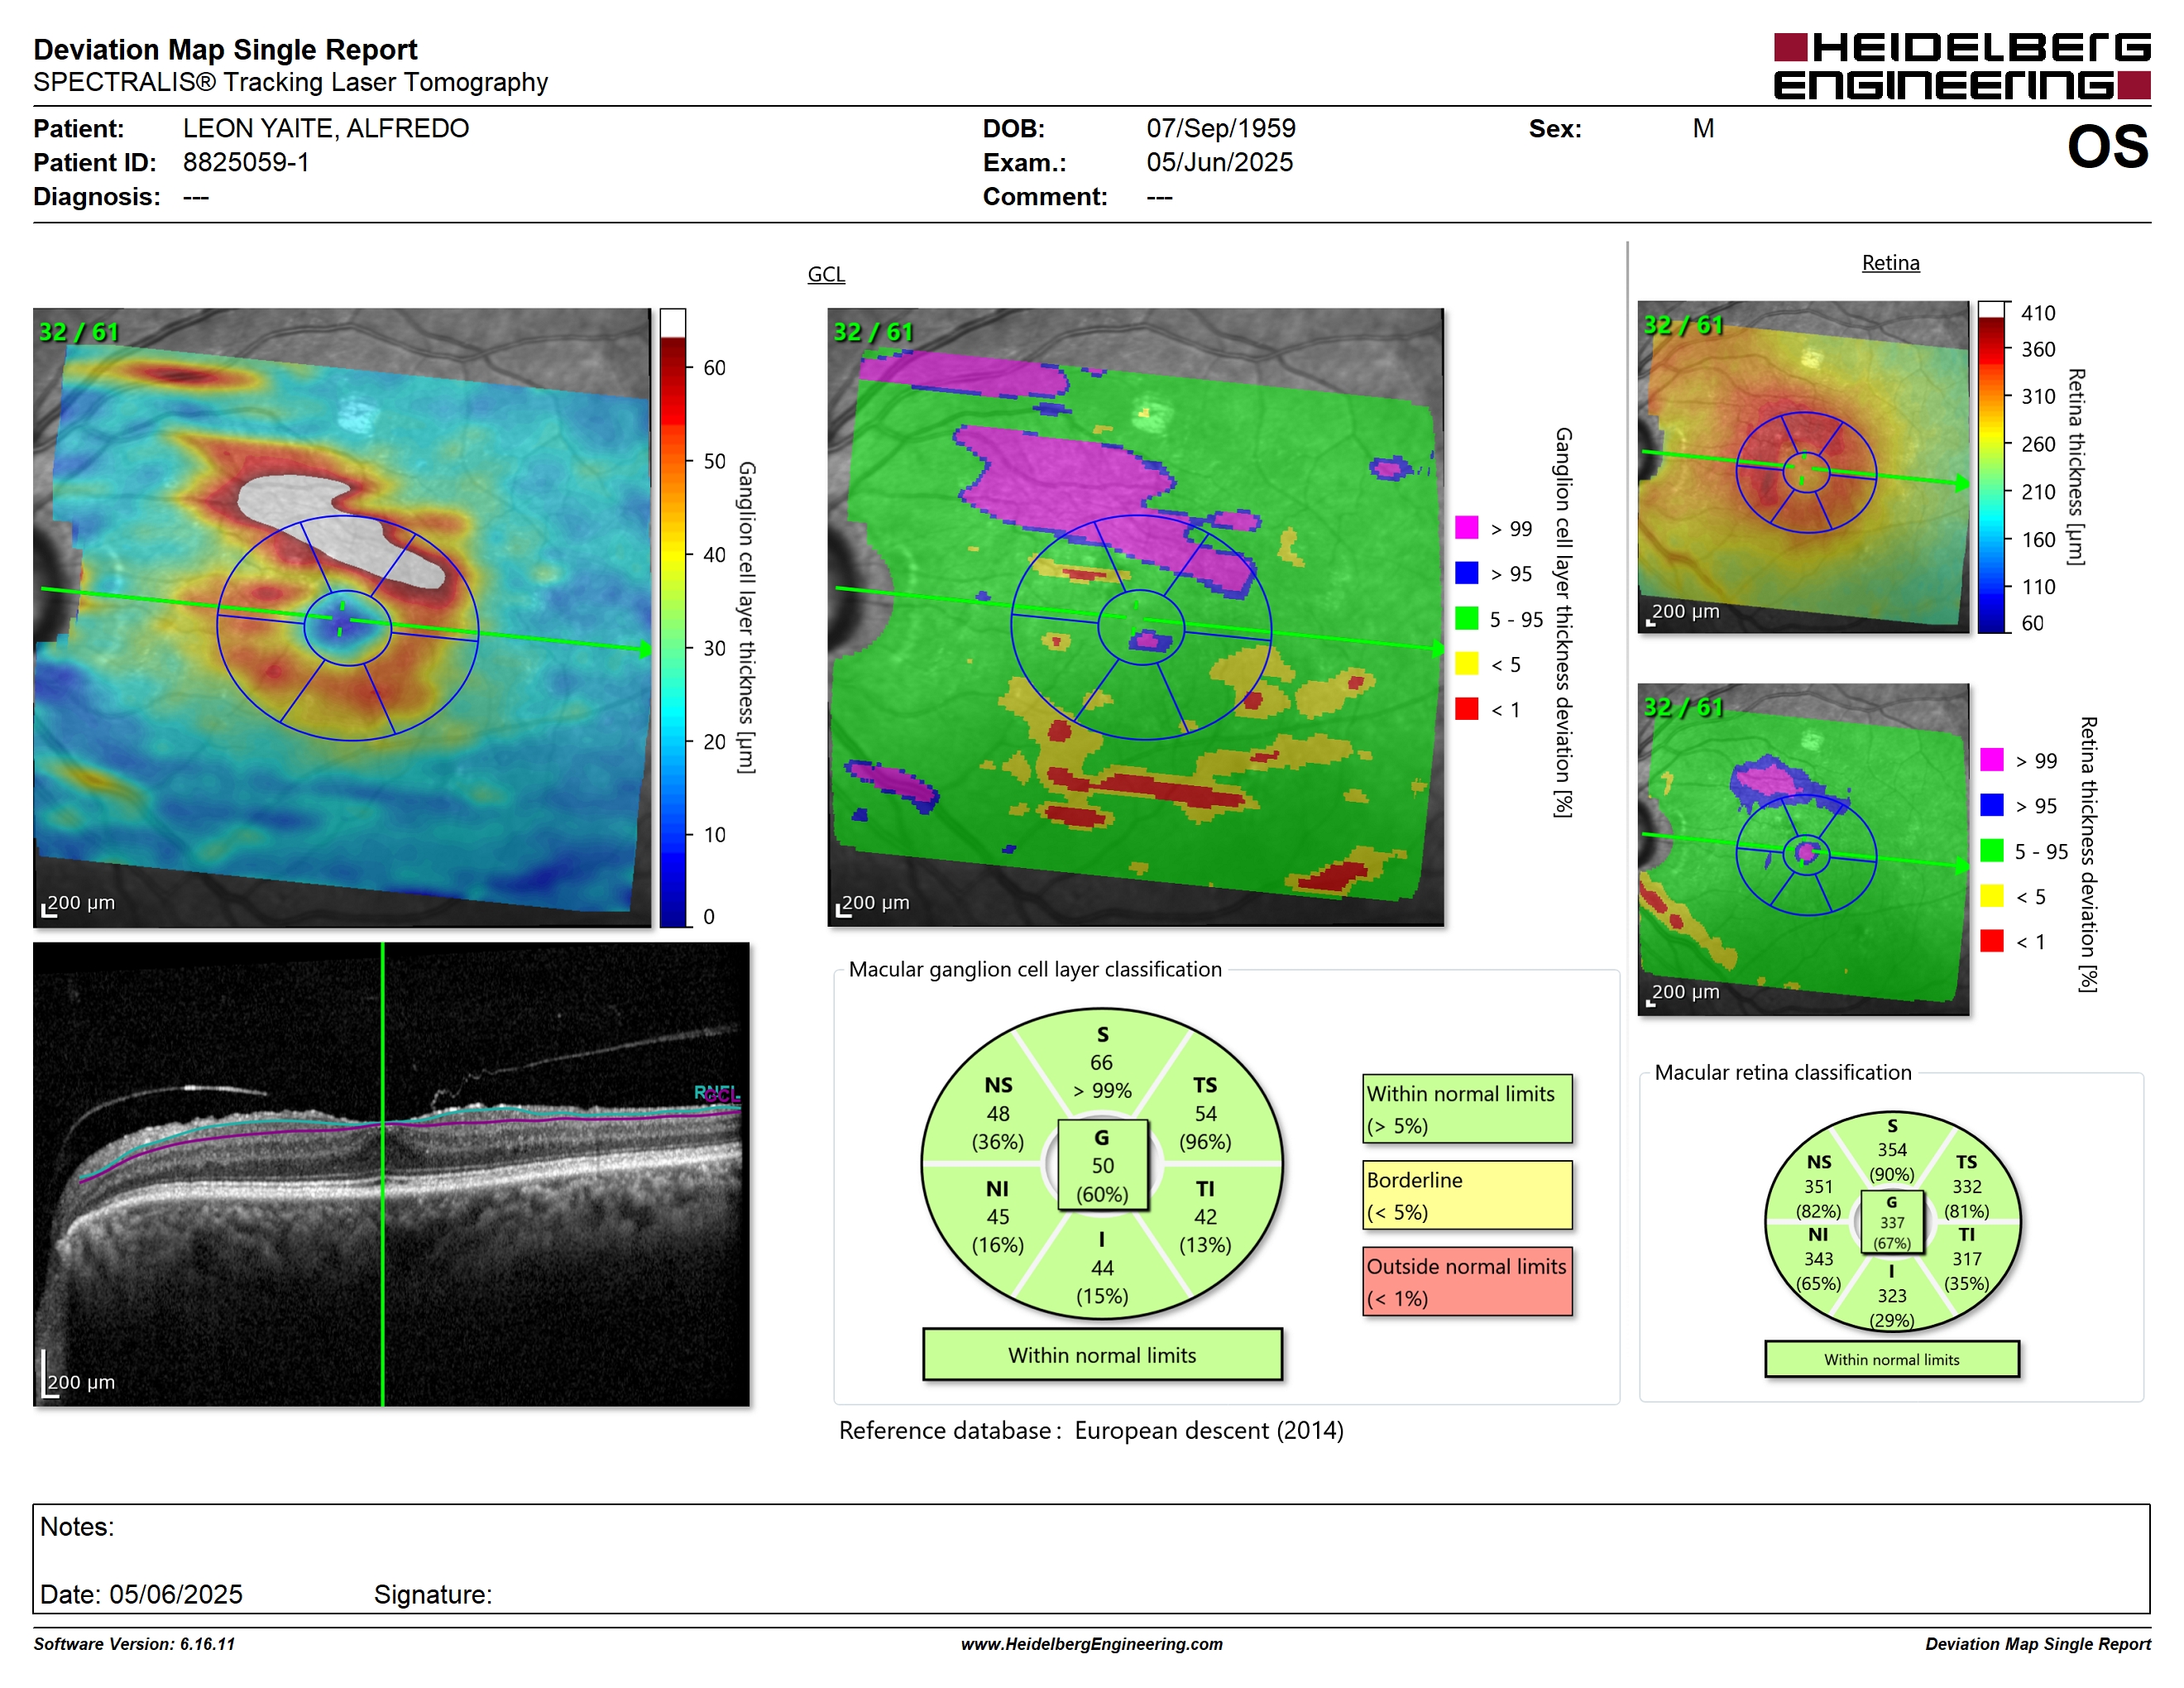Click the Retina heading link
2184x1688 pixels.
click(1890, 263)
